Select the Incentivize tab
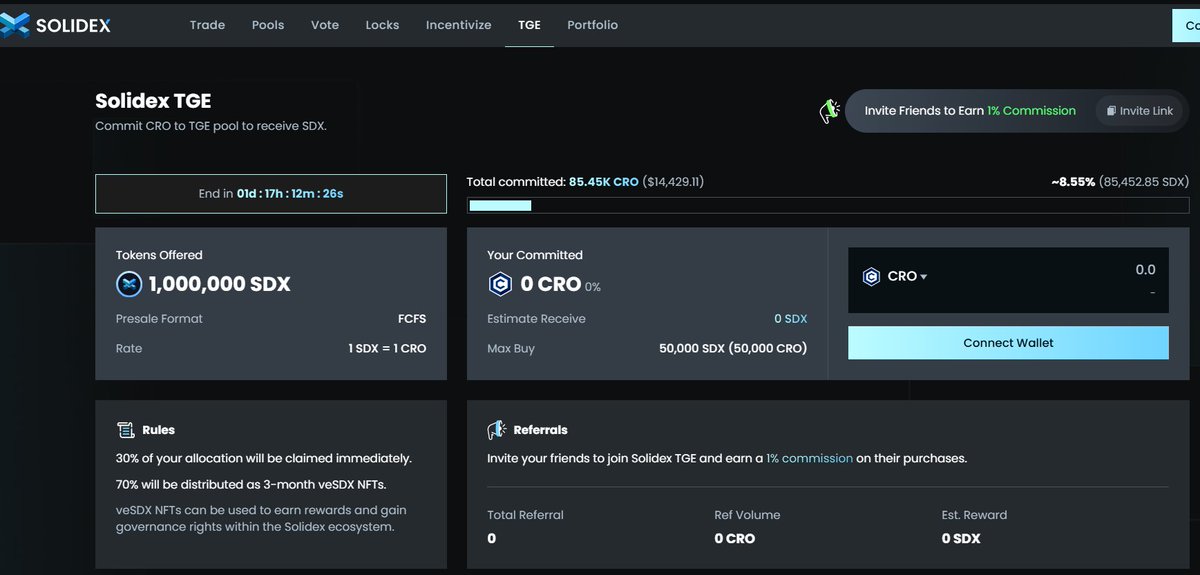Viewport: 1200px width, 575px height. 458,25
